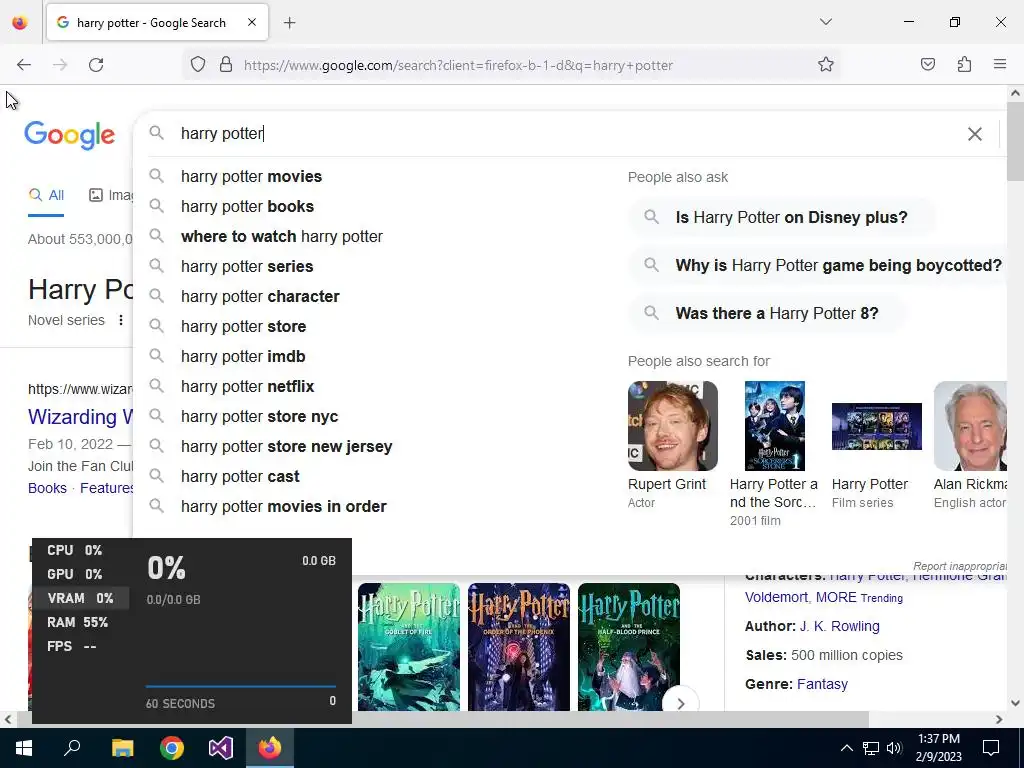Click the address bar URL
The height and width of the screenshot is (768, 1024).
pyautogui.click(x=458, y=65)
